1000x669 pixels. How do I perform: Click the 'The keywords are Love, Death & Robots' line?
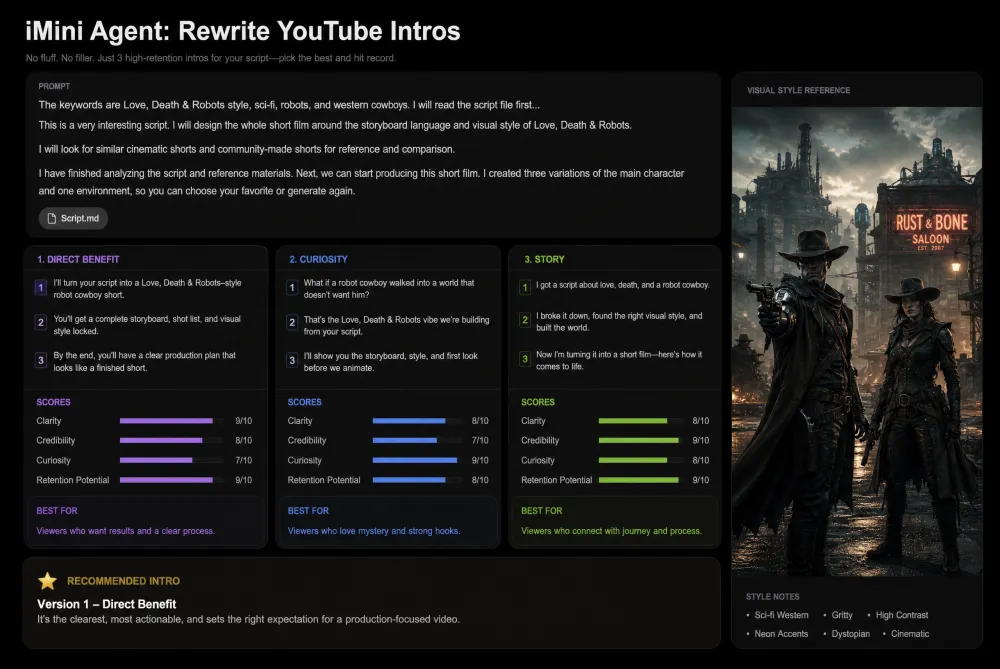point(289,105)
